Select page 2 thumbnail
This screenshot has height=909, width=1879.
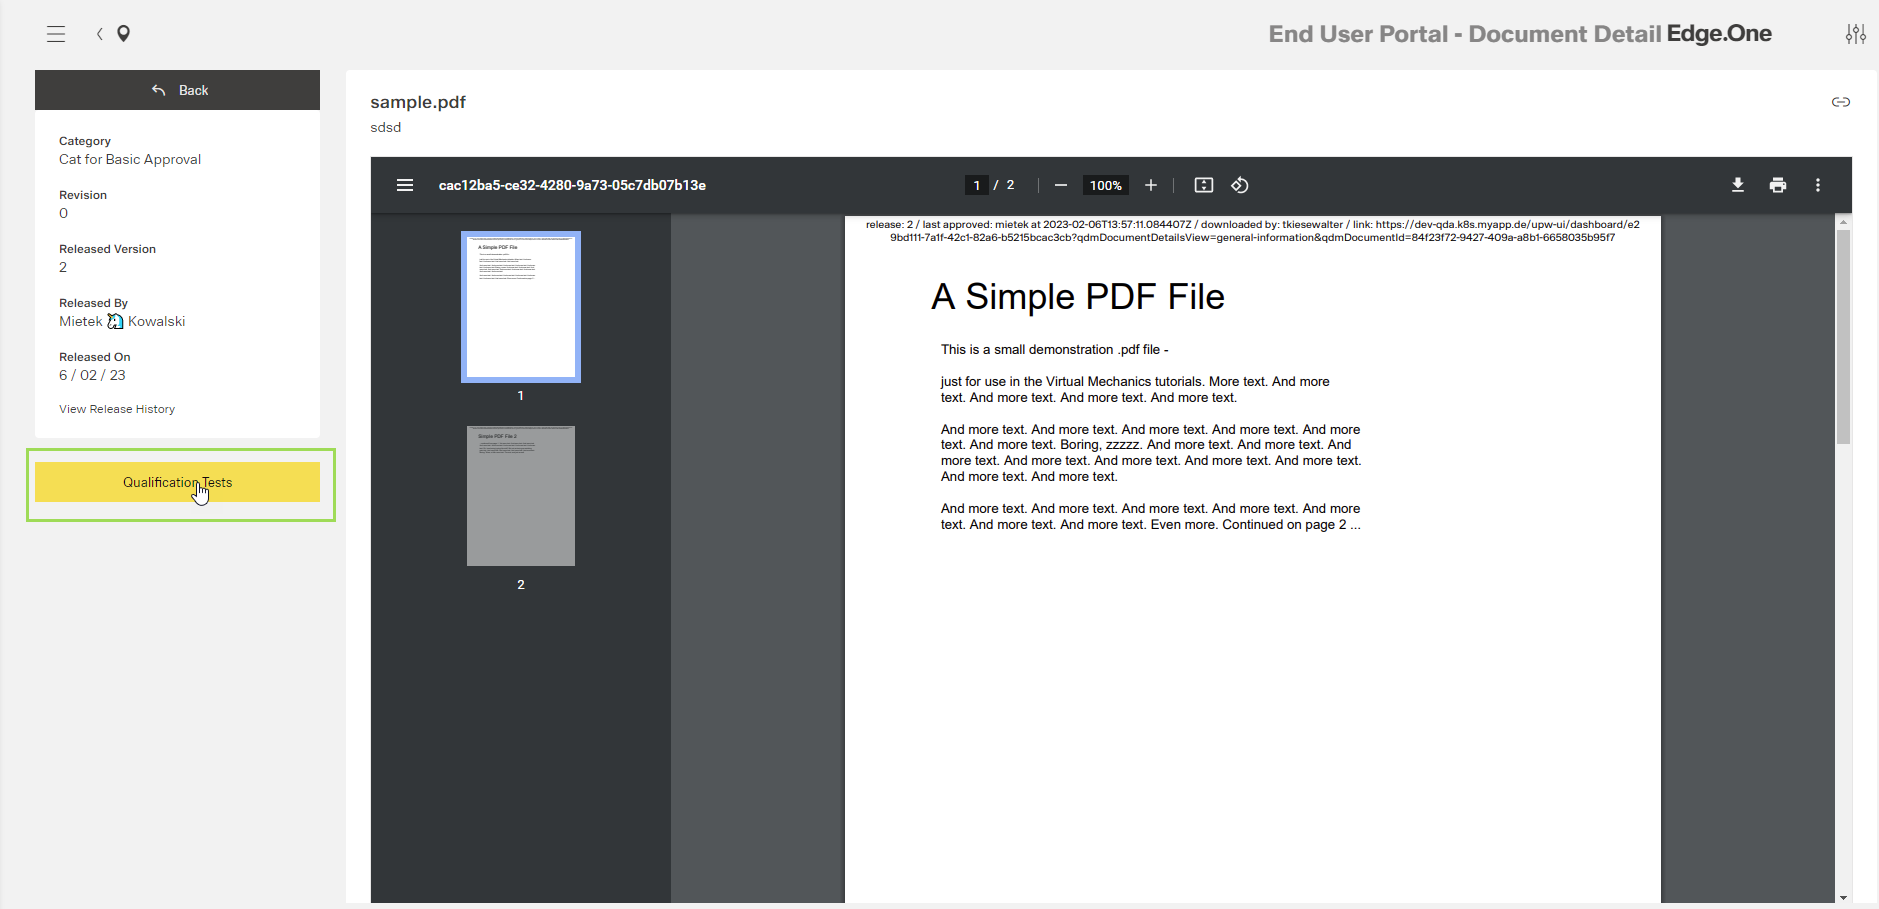pos(521,496)
